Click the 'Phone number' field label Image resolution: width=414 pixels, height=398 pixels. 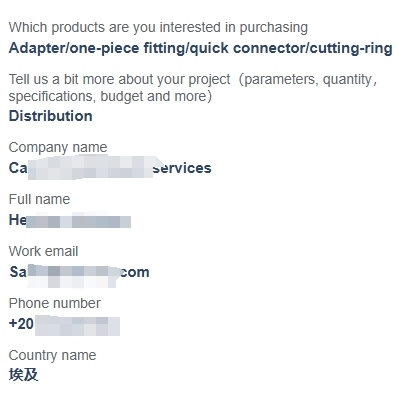click(x=55, y=303)
